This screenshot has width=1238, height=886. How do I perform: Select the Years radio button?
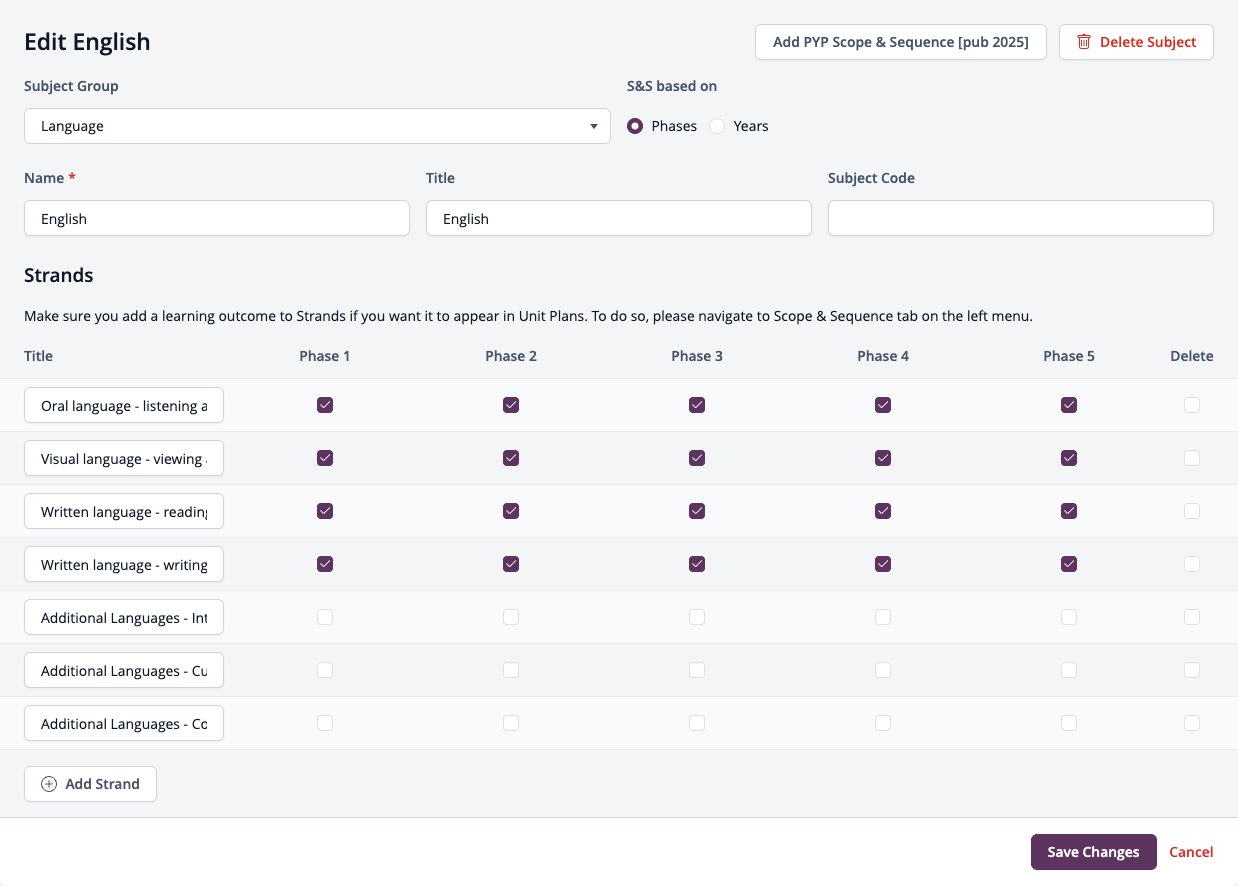[717, 126]
